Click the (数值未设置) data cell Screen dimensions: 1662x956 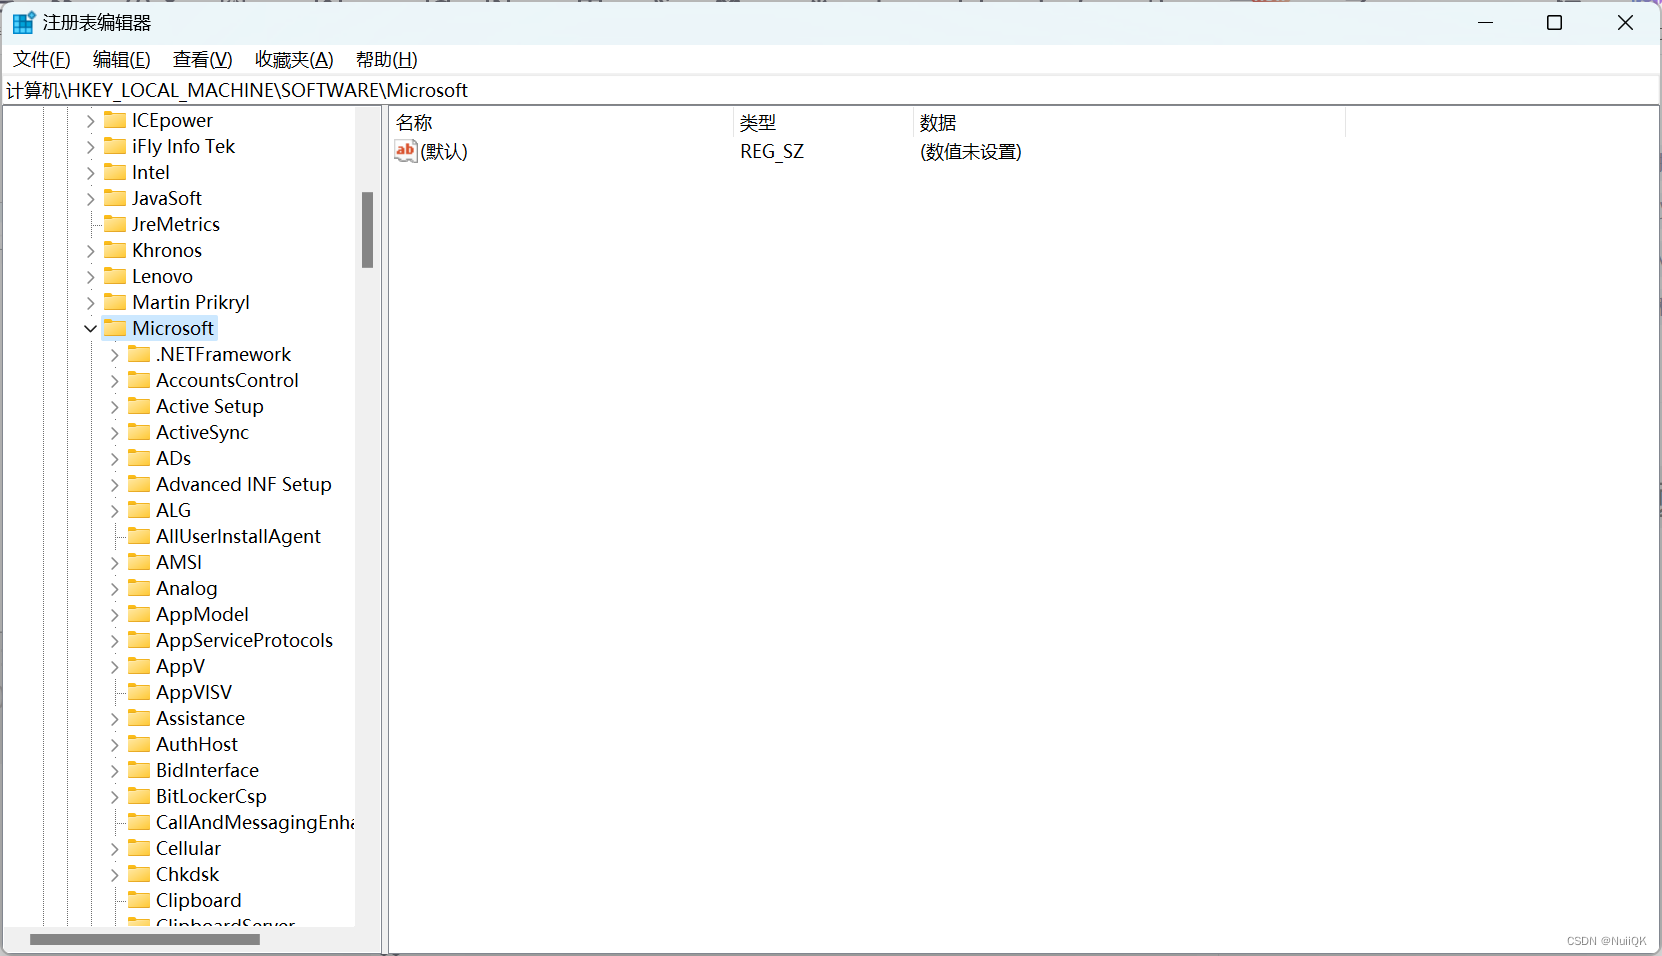971,151
